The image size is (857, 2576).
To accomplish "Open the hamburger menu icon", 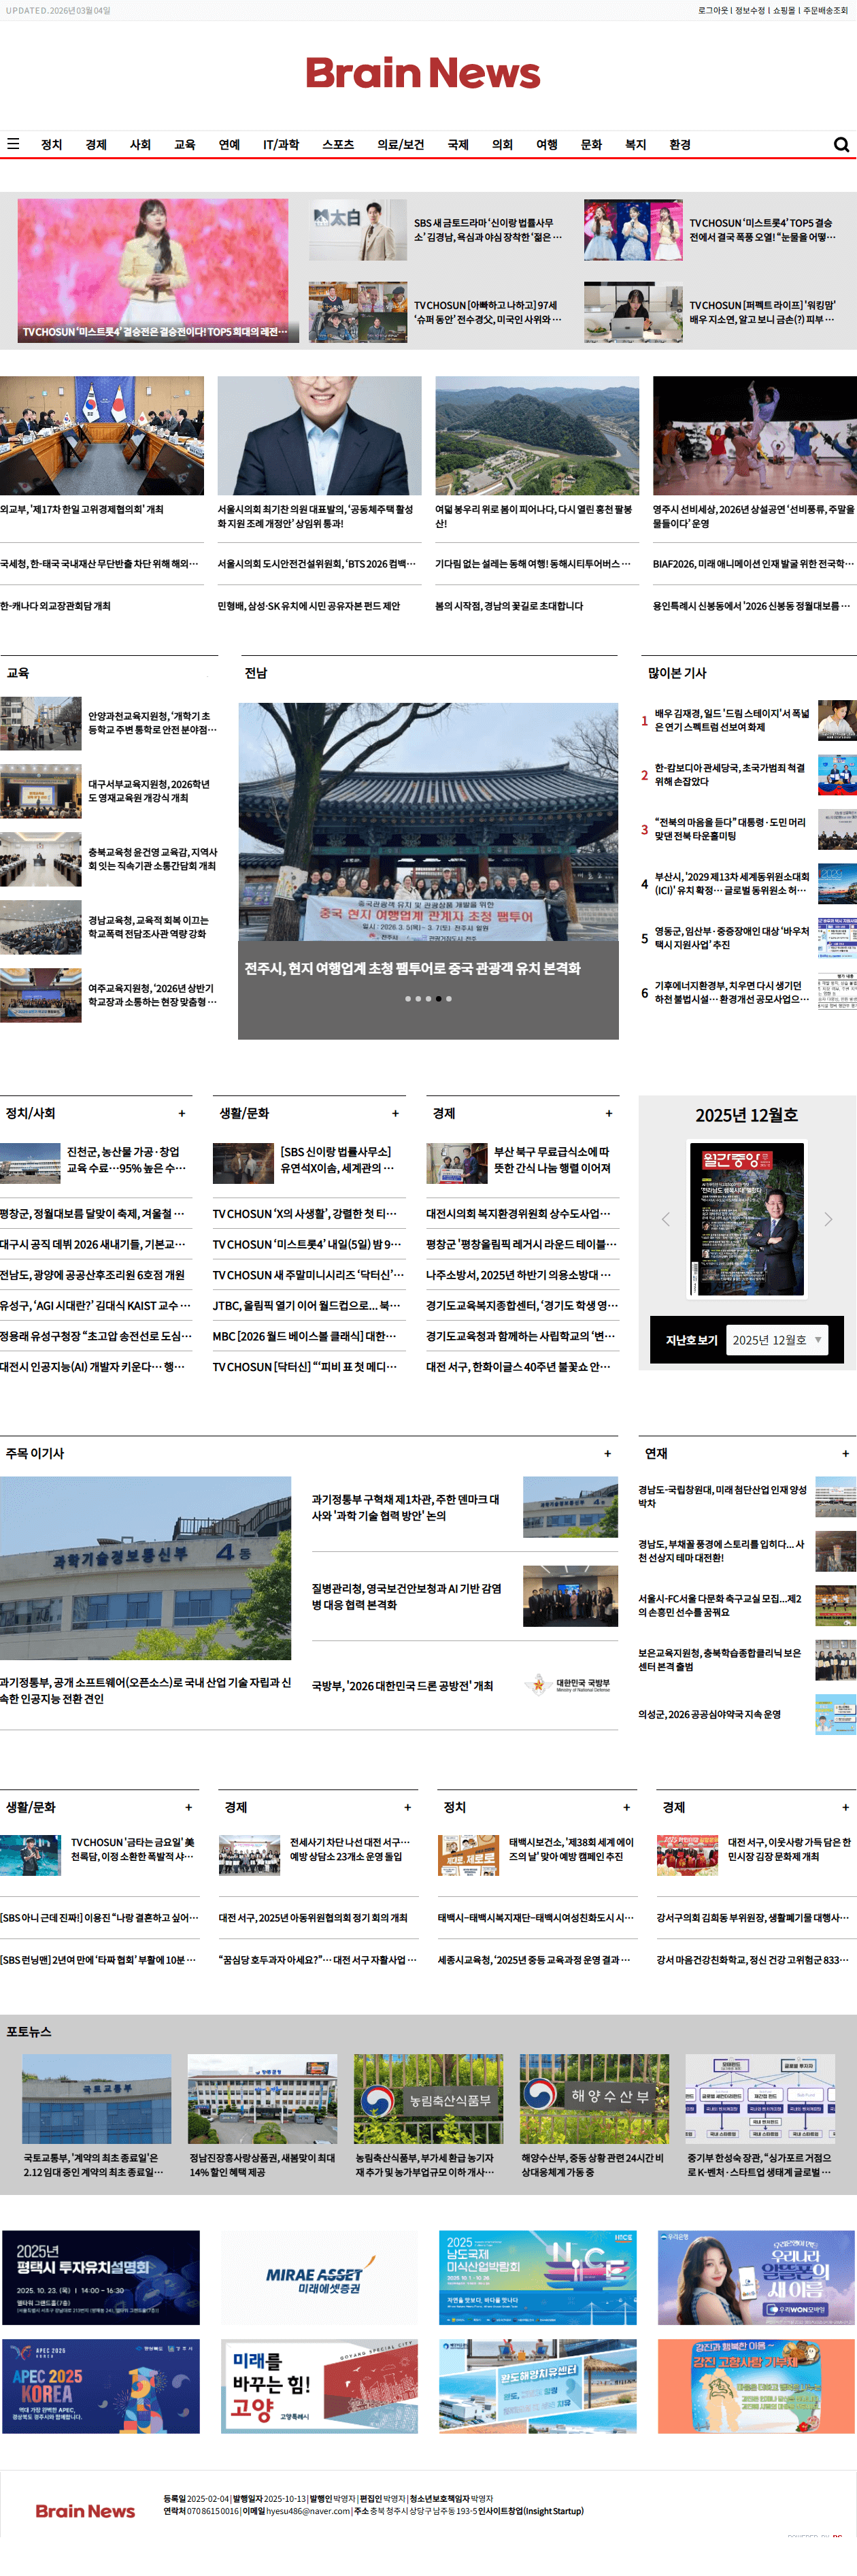I will pyautogui.click(x=13, y=144).
